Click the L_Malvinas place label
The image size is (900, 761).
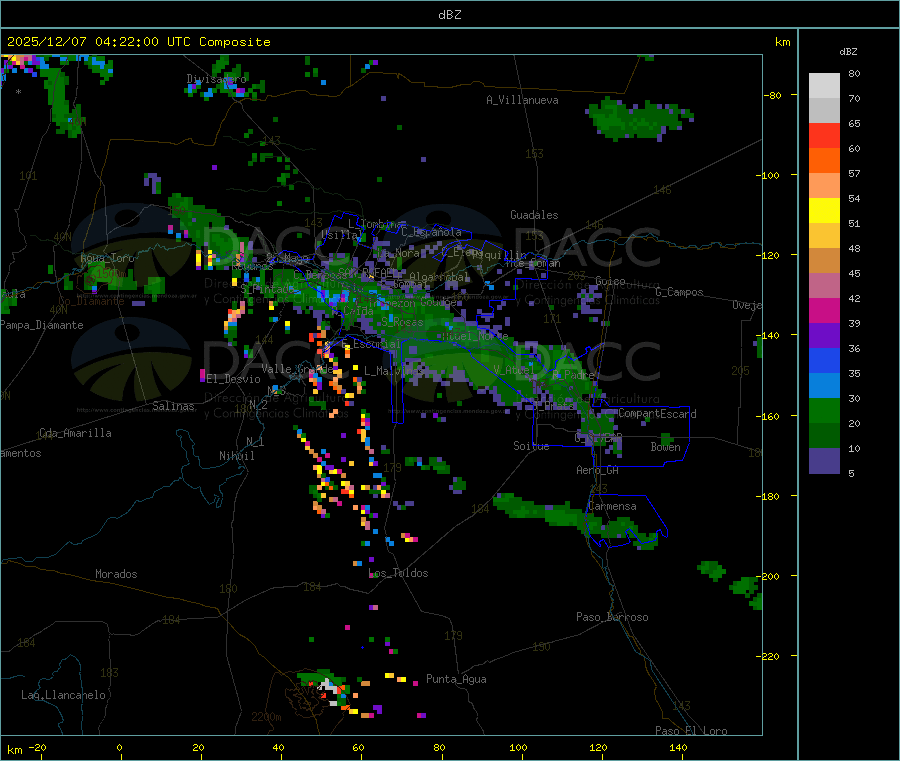[x=394, y=371]
